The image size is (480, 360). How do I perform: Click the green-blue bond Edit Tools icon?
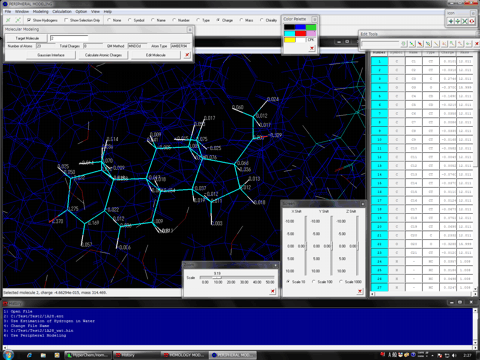412,44
